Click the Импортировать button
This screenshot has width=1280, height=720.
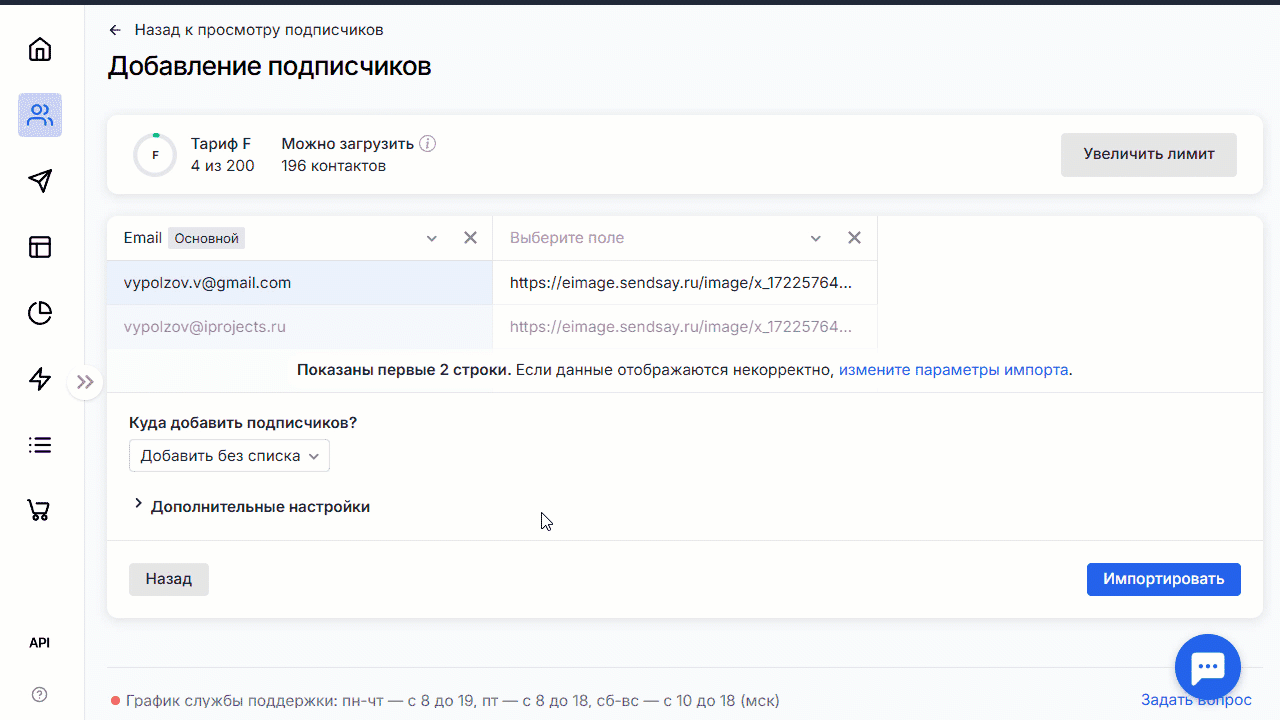1163,579
